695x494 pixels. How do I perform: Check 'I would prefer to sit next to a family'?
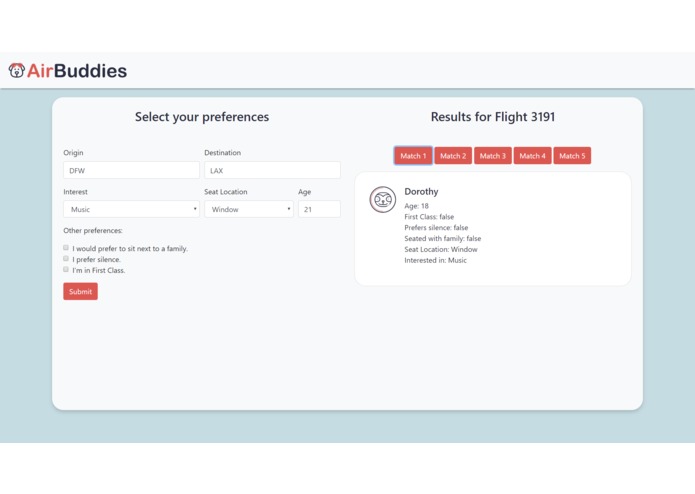66,248
